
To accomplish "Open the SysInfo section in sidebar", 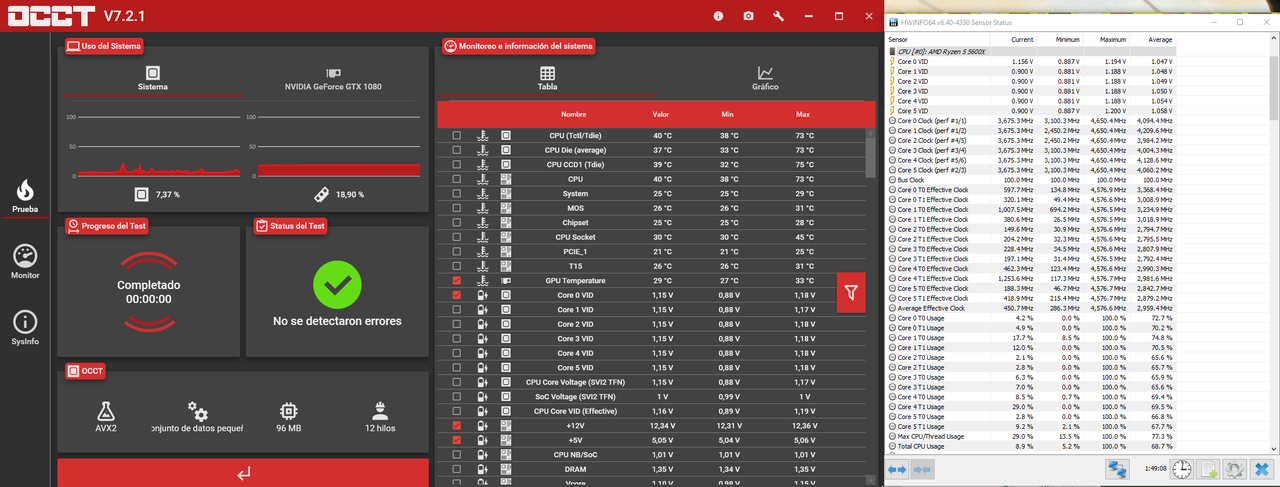I will click(x=25, y=328).
